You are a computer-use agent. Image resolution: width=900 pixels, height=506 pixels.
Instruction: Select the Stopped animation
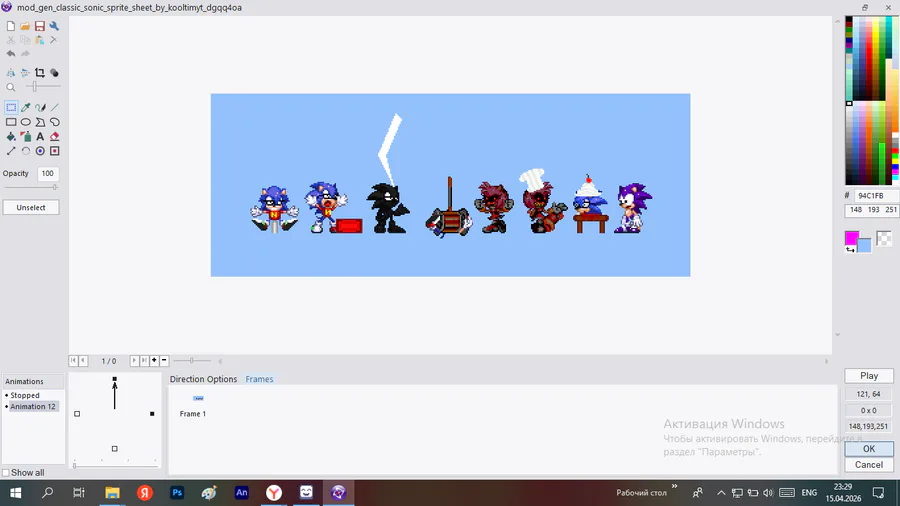(x=25, y=395)
